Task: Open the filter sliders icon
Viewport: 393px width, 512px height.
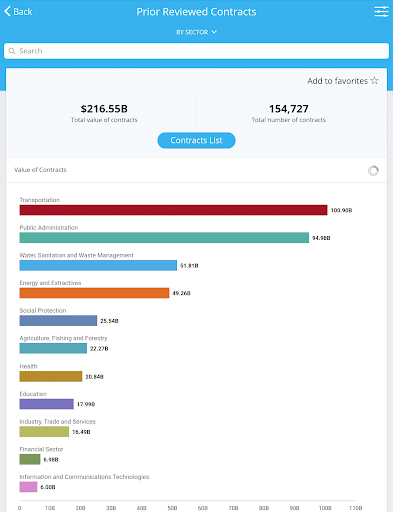Action: coord(381,11)
